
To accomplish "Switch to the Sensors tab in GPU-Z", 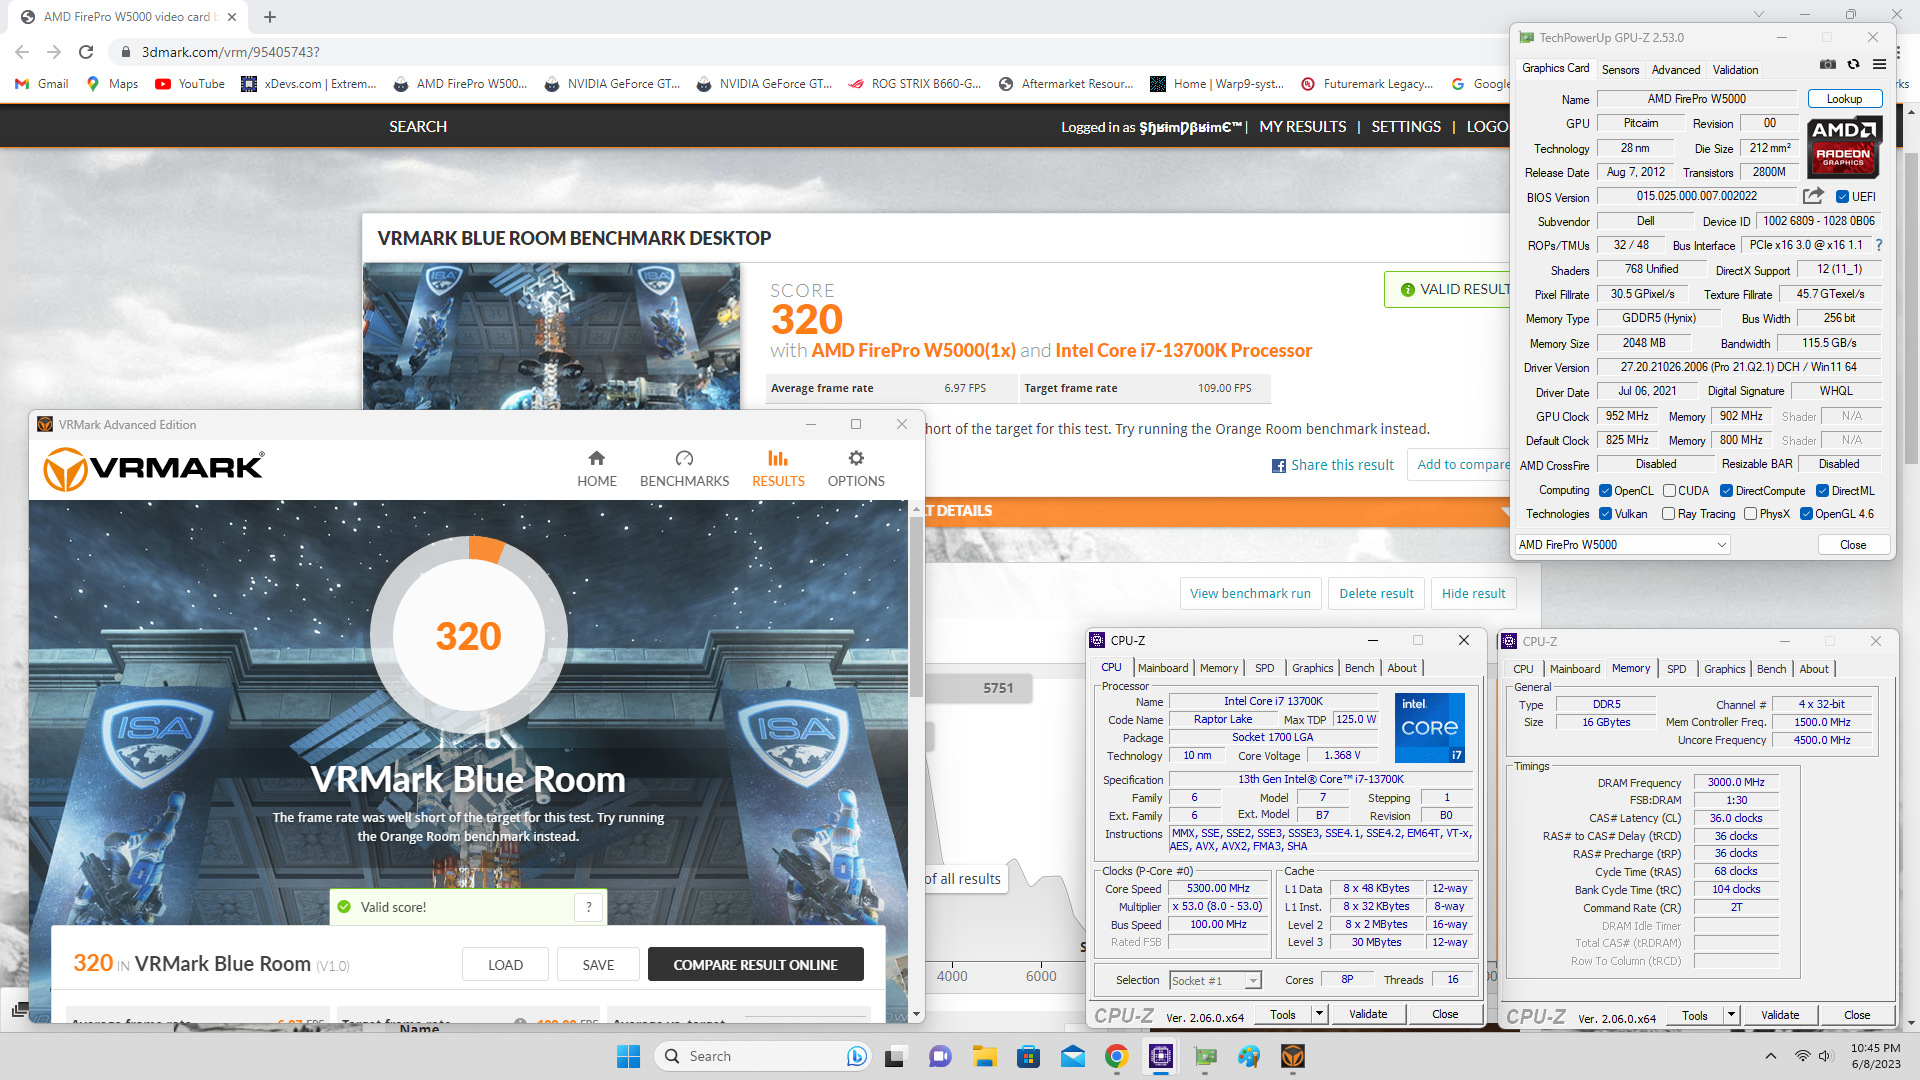I will click(x=1620, y=70).
